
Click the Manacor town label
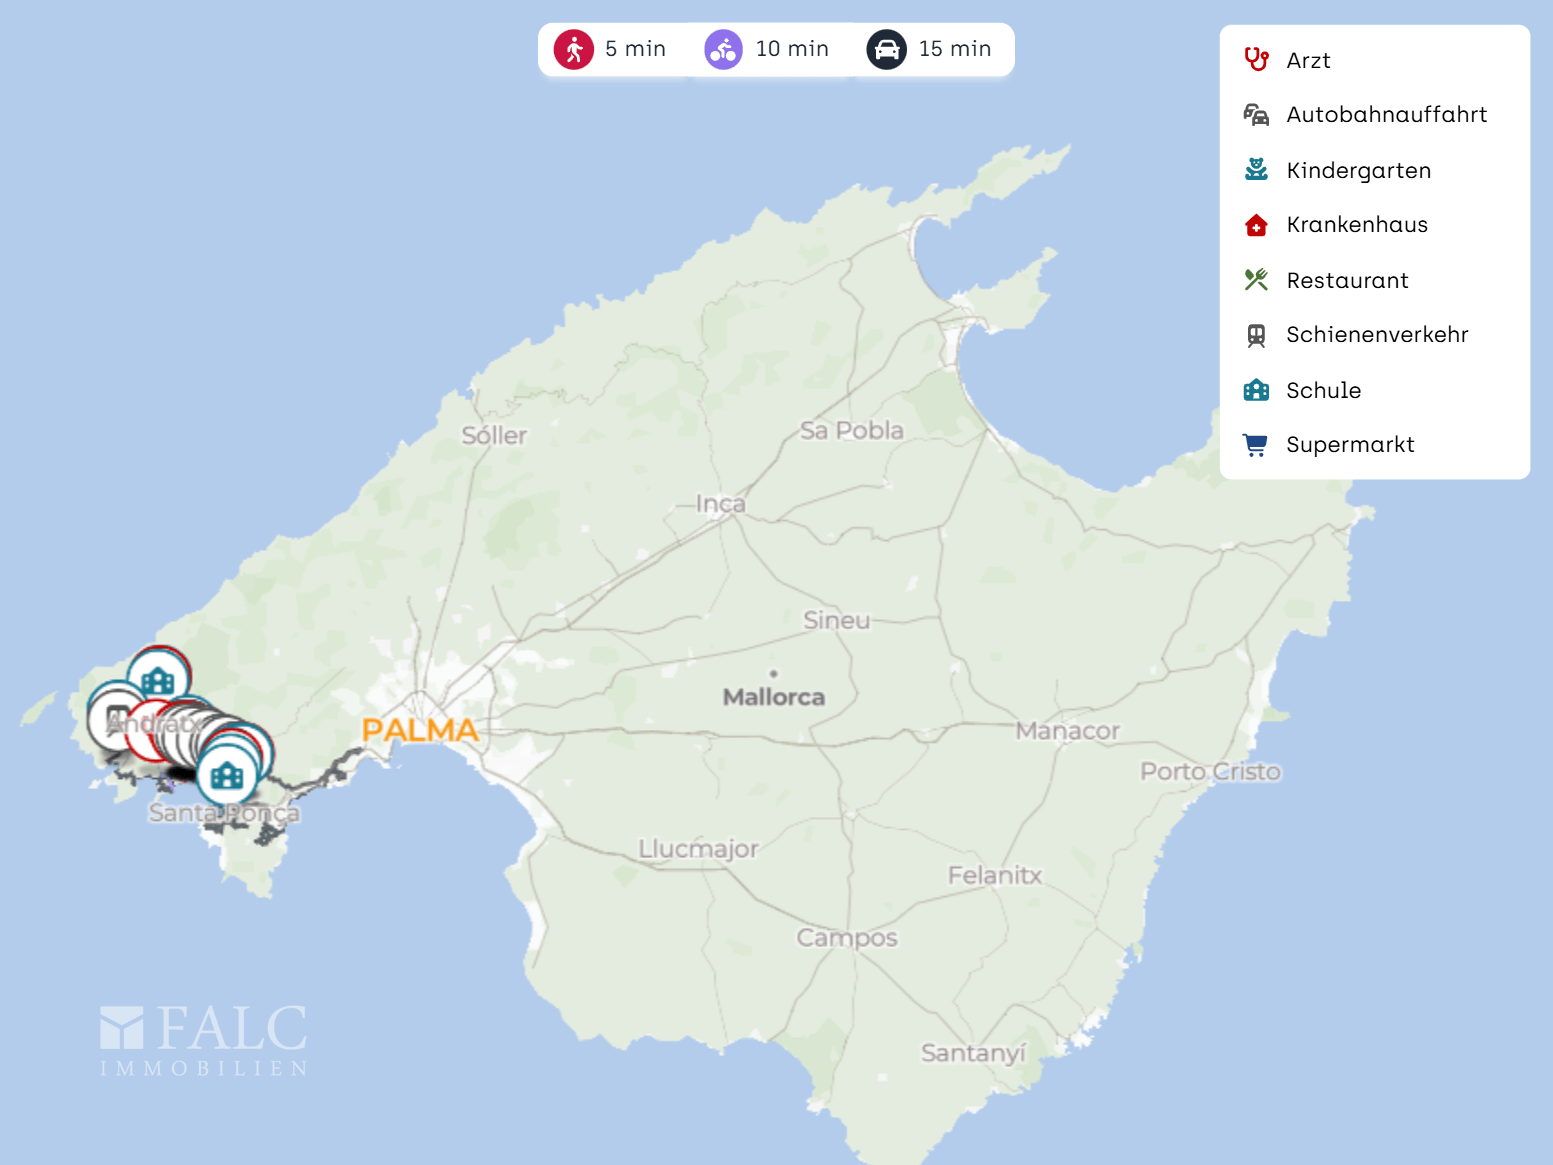click(x=1067, y=731)
